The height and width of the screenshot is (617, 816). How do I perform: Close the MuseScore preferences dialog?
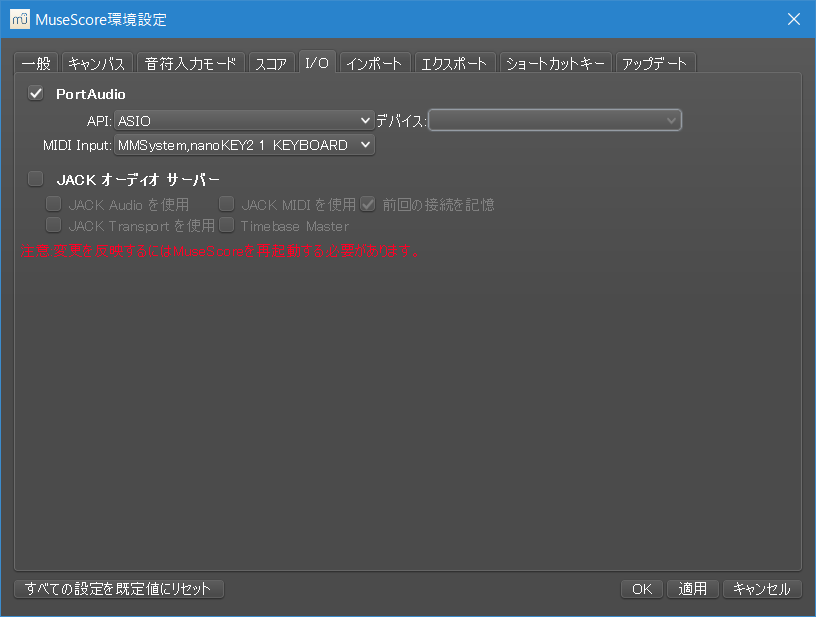coord(794,19)
